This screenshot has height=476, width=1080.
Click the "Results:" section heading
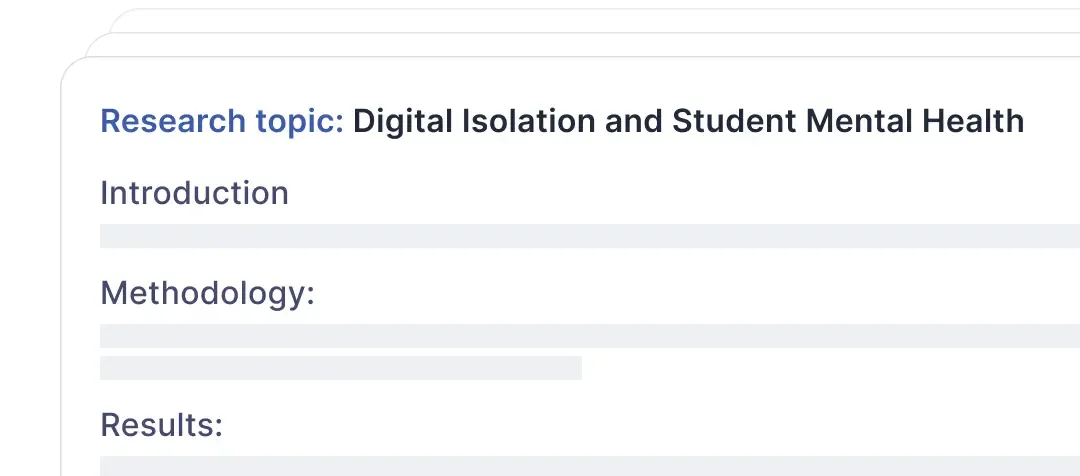point(162,425)
